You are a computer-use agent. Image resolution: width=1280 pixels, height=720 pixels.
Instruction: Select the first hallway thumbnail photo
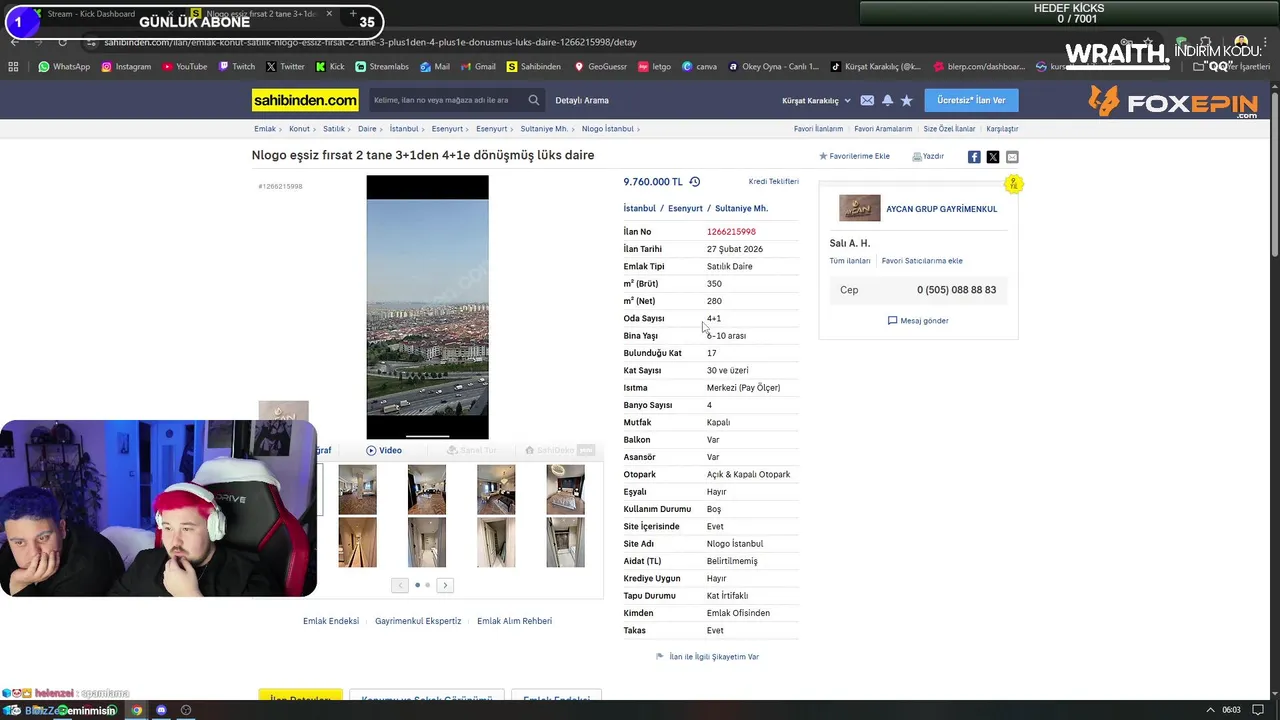357,542
